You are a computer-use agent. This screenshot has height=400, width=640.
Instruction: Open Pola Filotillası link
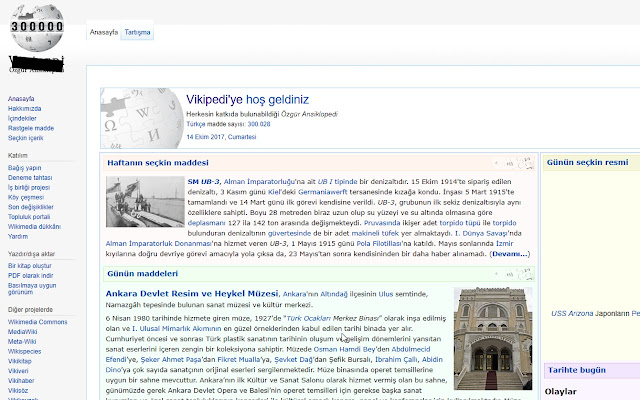(379, 244)
